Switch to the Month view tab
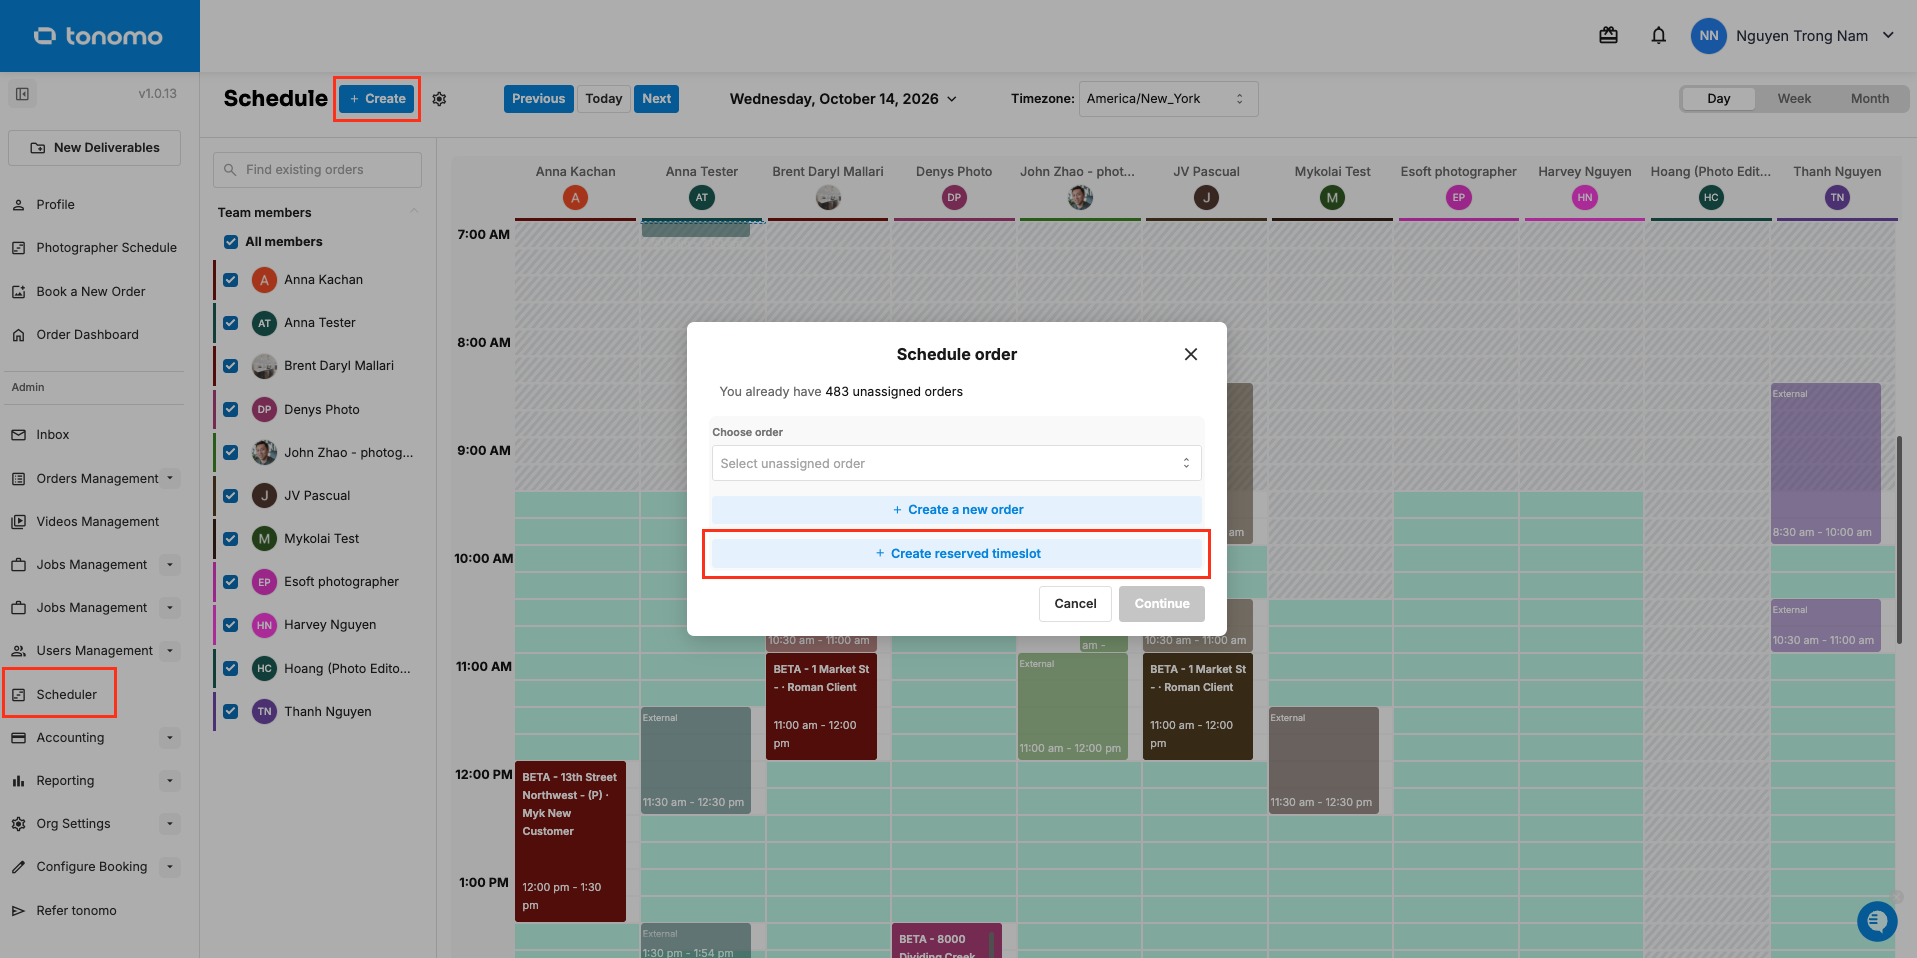Viewport: 1917px width, 958px height. click(1869, 99)
